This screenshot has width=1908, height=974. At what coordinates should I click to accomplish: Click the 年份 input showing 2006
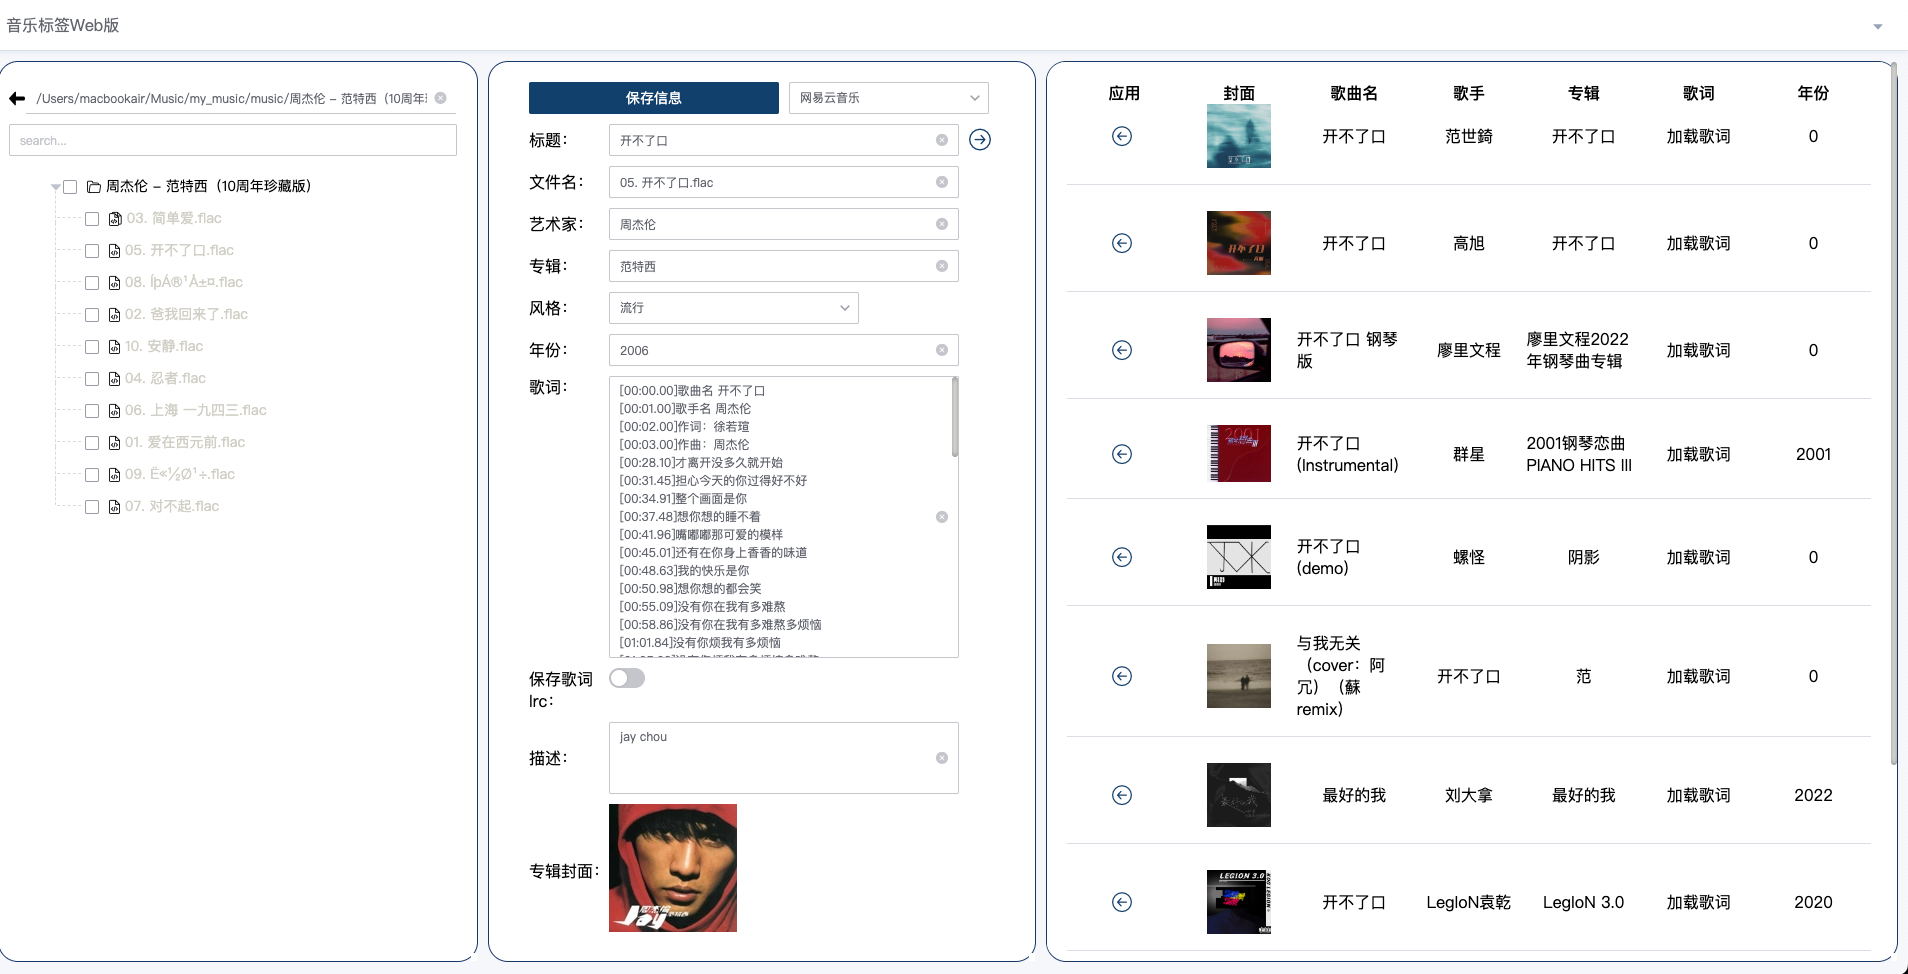click(x=784, y=350)
